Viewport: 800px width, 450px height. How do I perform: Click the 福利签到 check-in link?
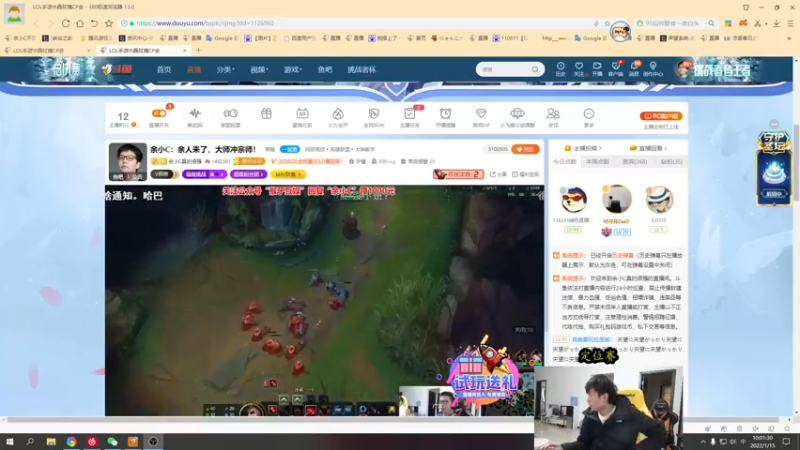pyautogui.click(x=526, y=174)
